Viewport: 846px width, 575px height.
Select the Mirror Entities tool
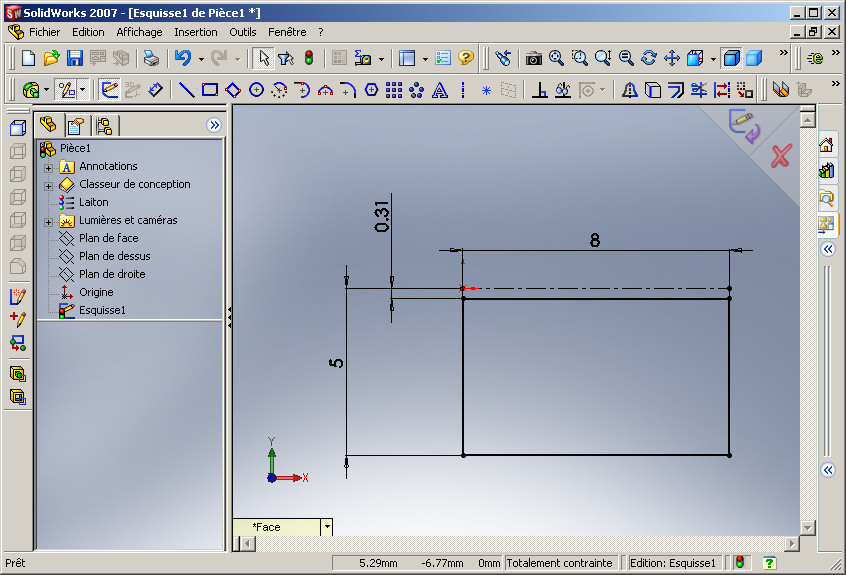(x=630, y=90)
